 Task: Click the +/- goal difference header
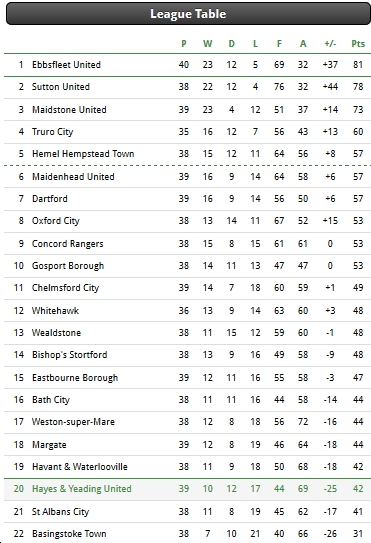pyautogui.click(x=330, y=44)
